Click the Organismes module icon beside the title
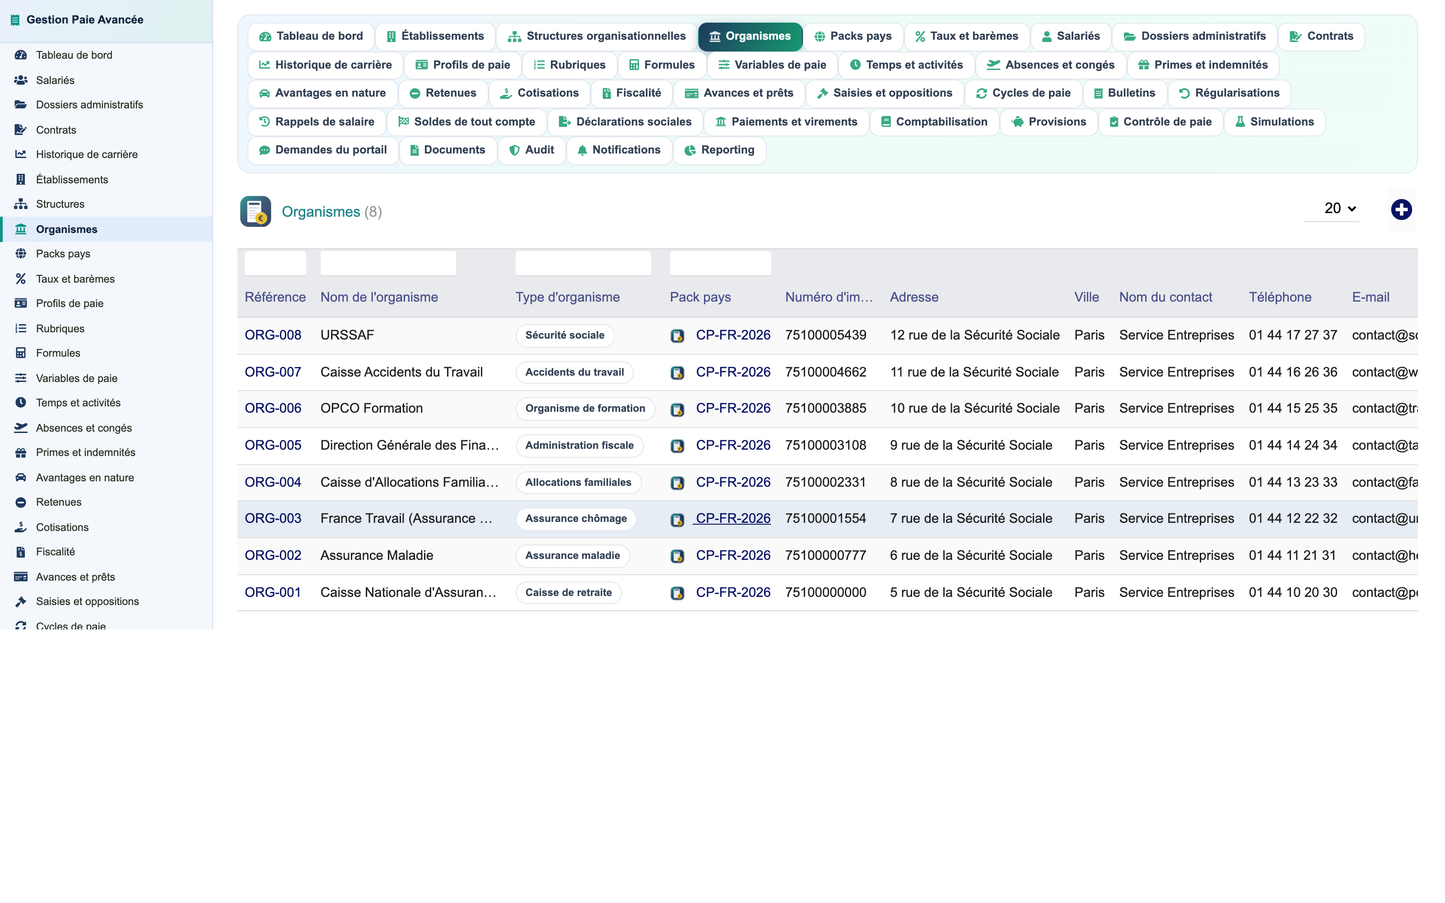This screenshot has height=903, width=1445. (x=256, y=211)
